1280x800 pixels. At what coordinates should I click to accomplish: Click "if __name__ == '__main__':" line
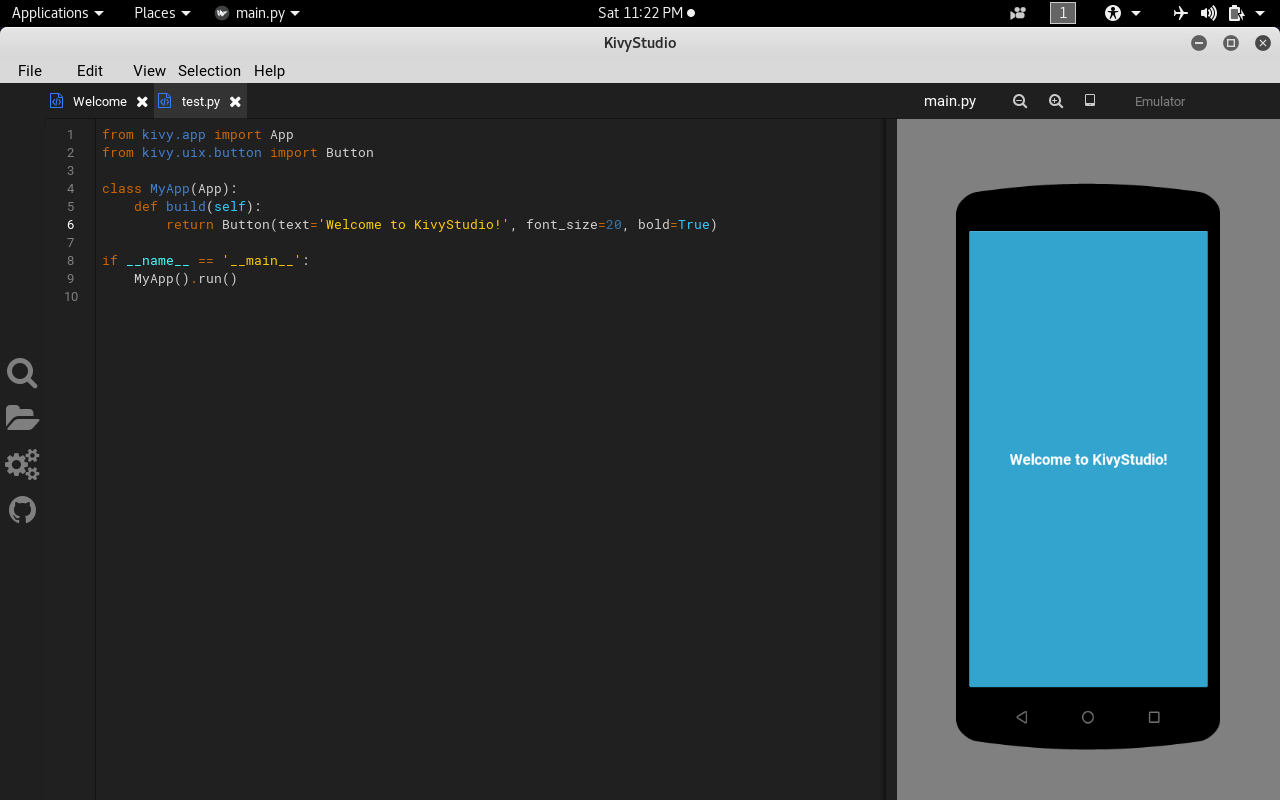click(206, 260)
